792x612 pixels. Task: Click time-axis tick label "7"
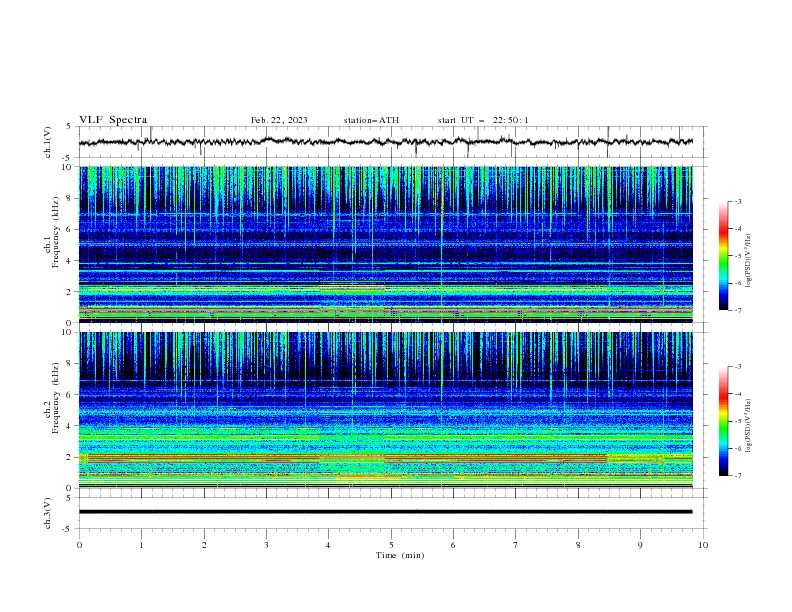515,545
